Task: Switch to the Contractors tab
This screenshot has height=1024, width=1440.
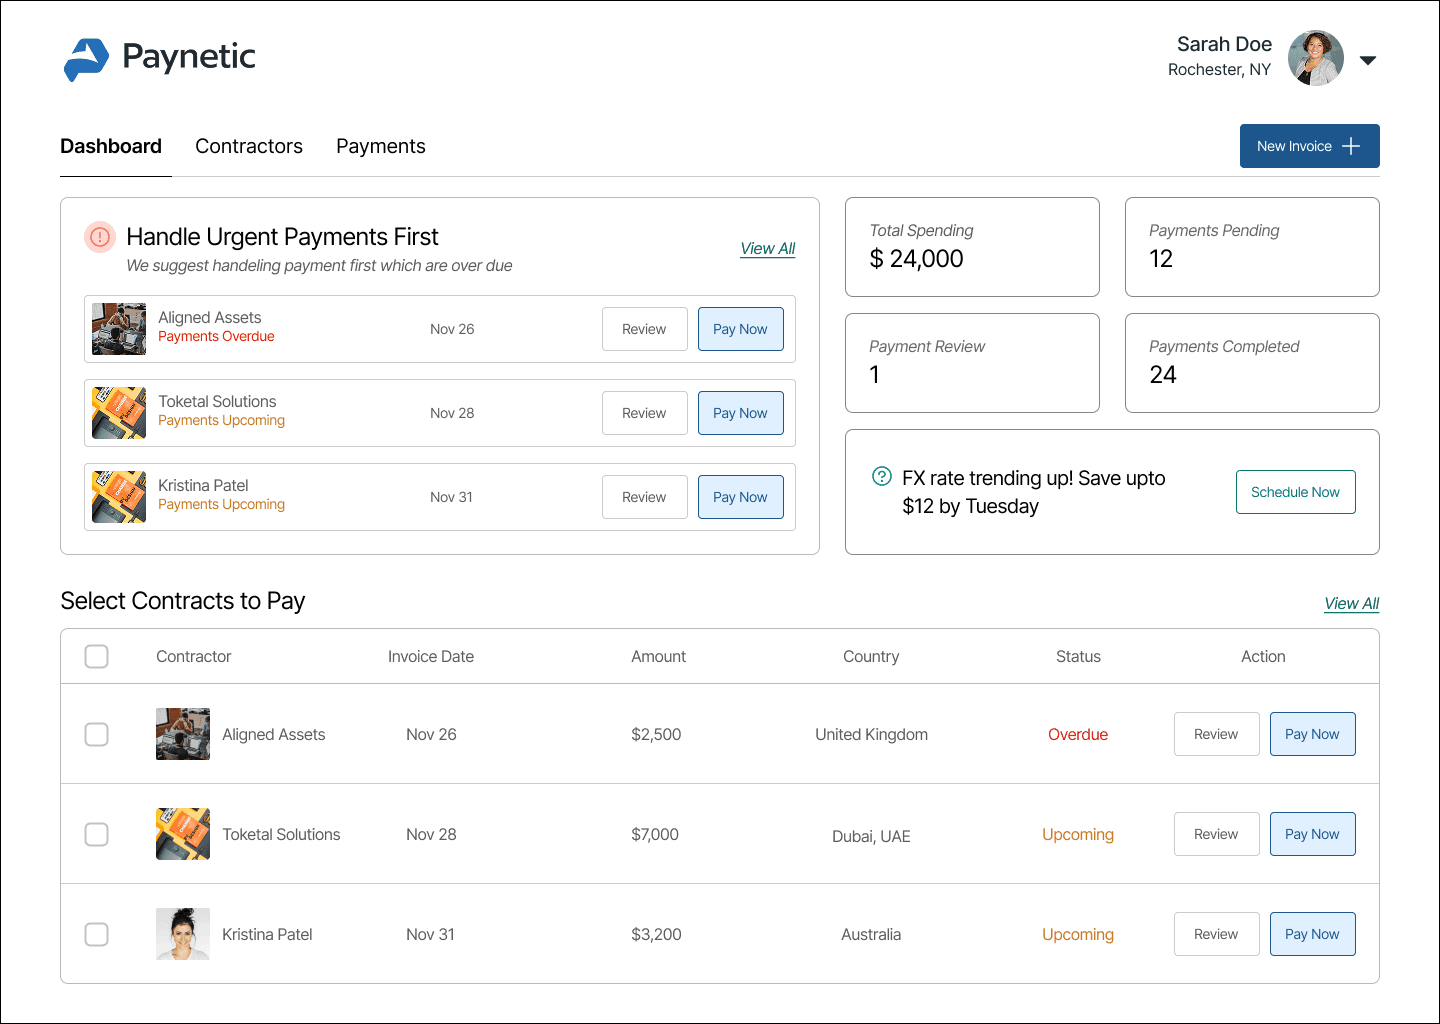Action: (x=249, y=146)
